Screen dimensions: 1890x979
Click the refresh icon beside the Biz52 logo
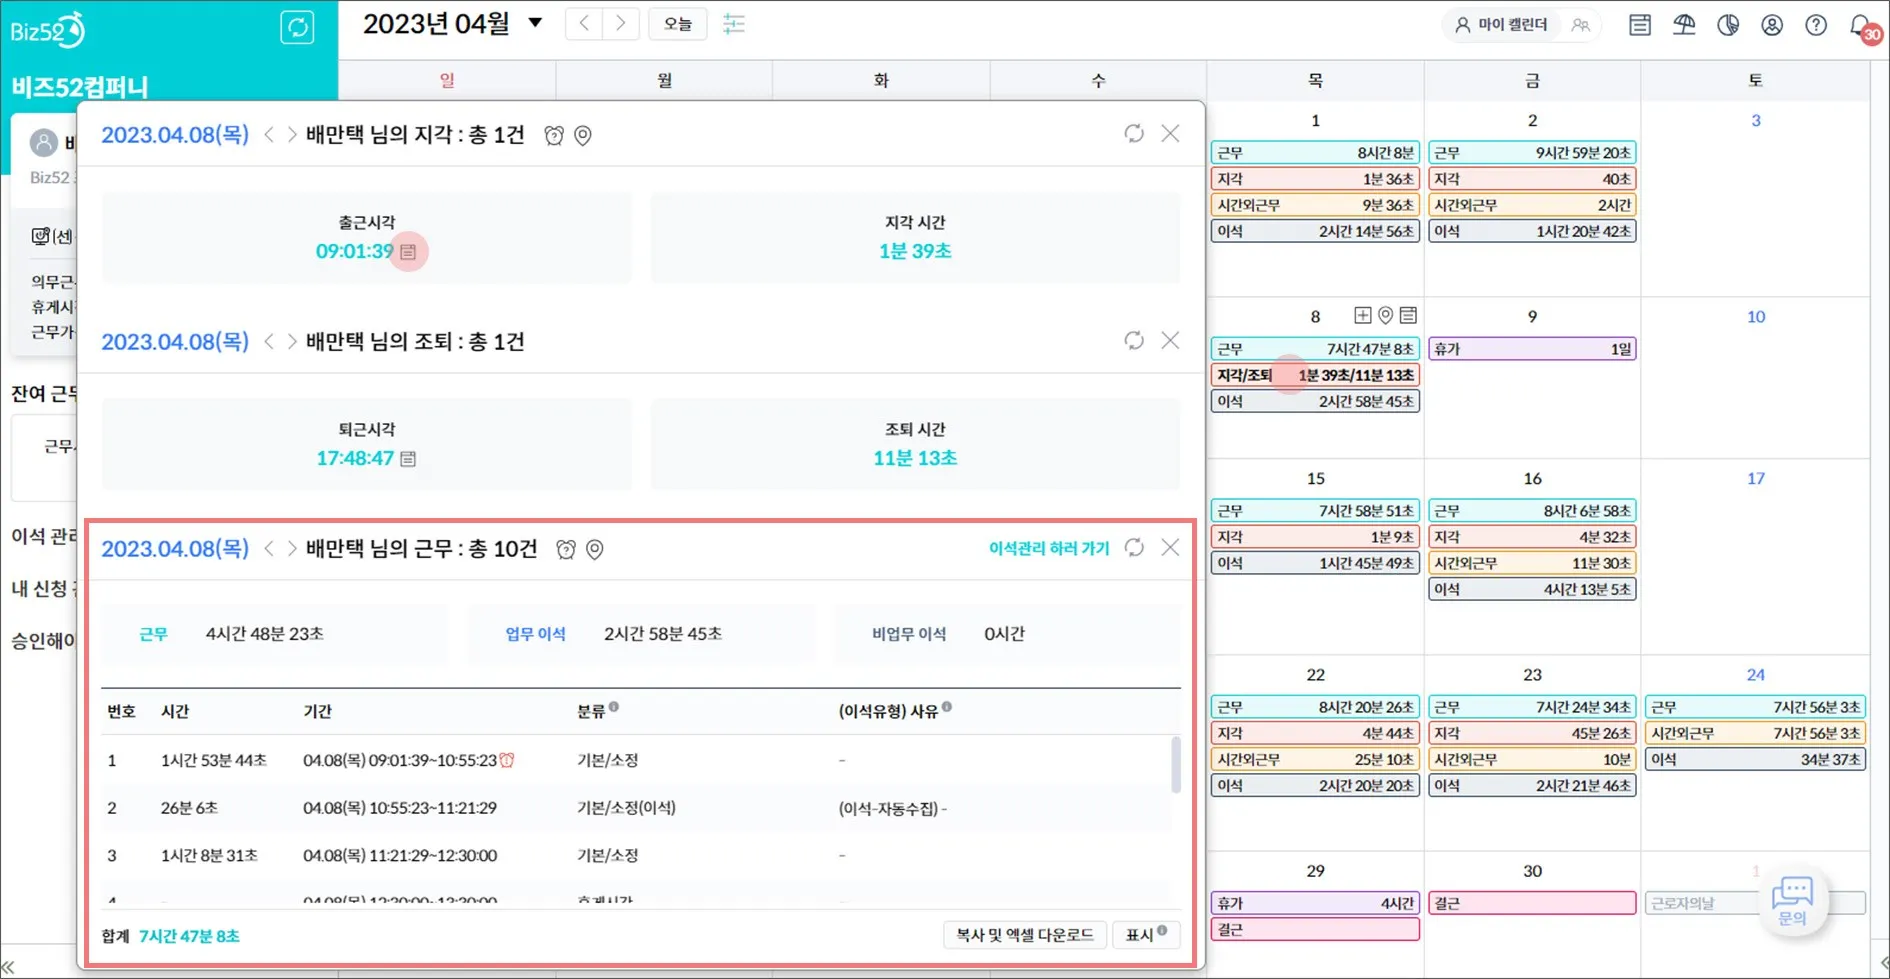tap(297, 27)
